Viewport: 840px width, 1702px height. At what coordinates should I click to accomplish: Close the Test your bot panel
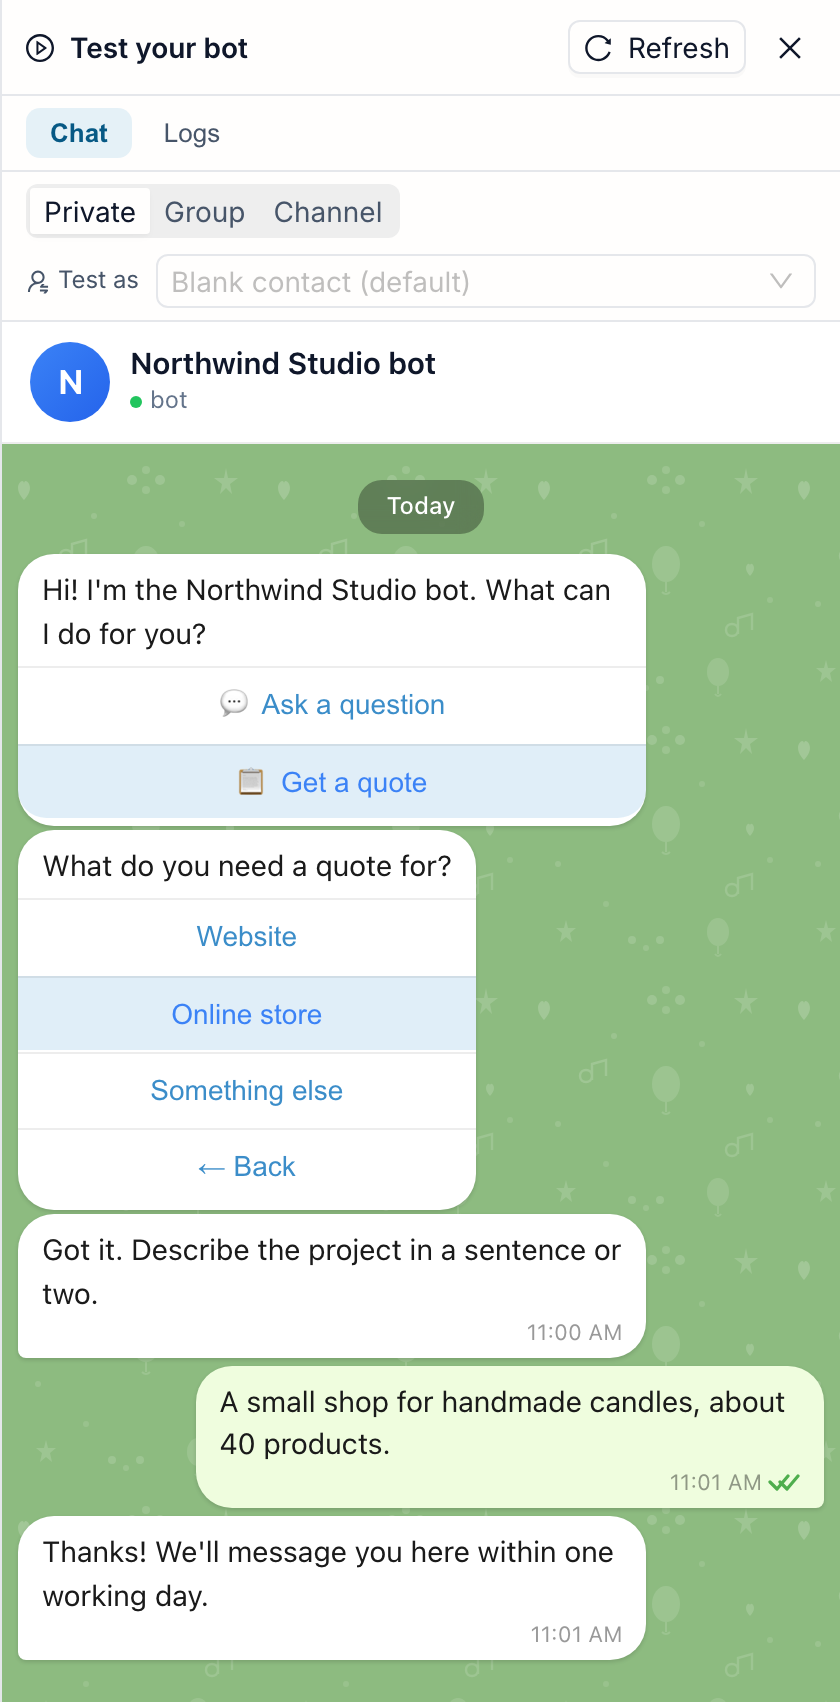(790, 48)
